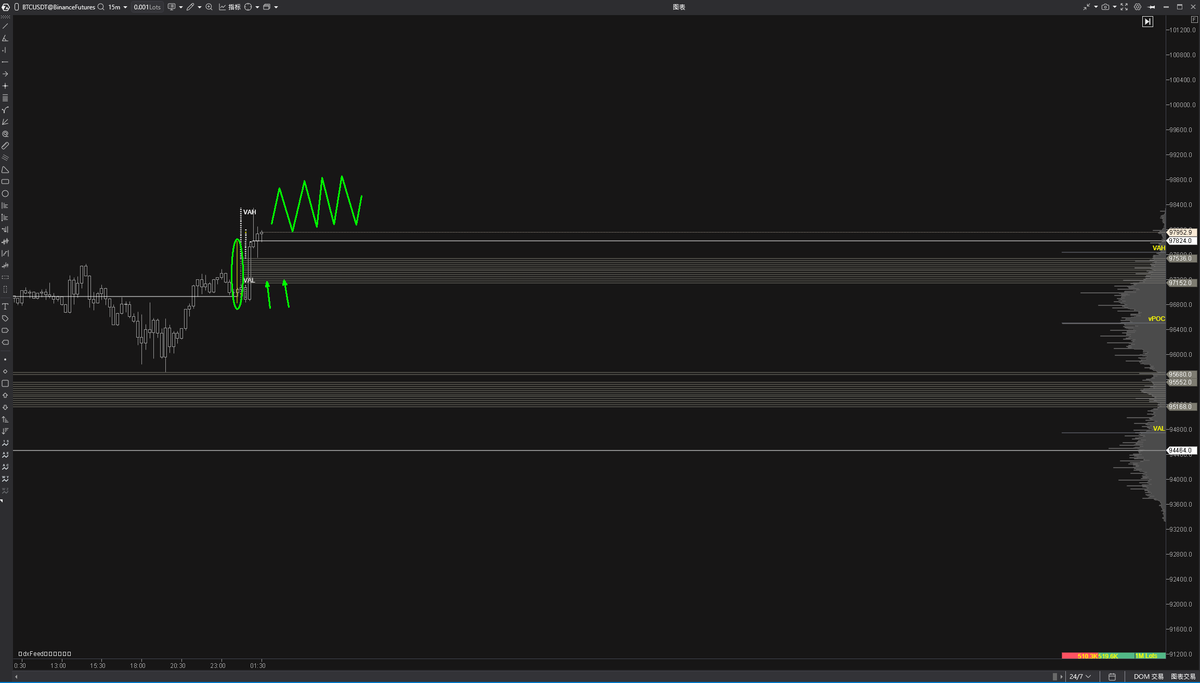Select the rectangle shape tool
This screenshot has height=683, width=1200.
tap(5, 182)
